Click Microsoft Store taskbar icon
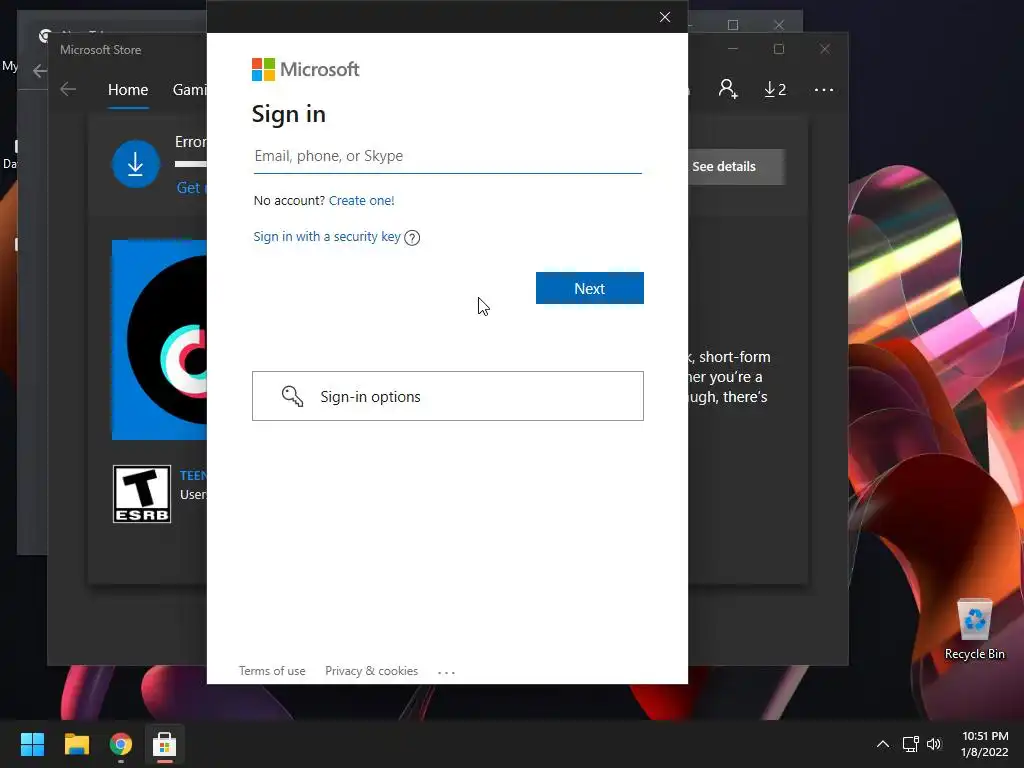This screenshot has height=768, width=1024. (x=165, y=744)
